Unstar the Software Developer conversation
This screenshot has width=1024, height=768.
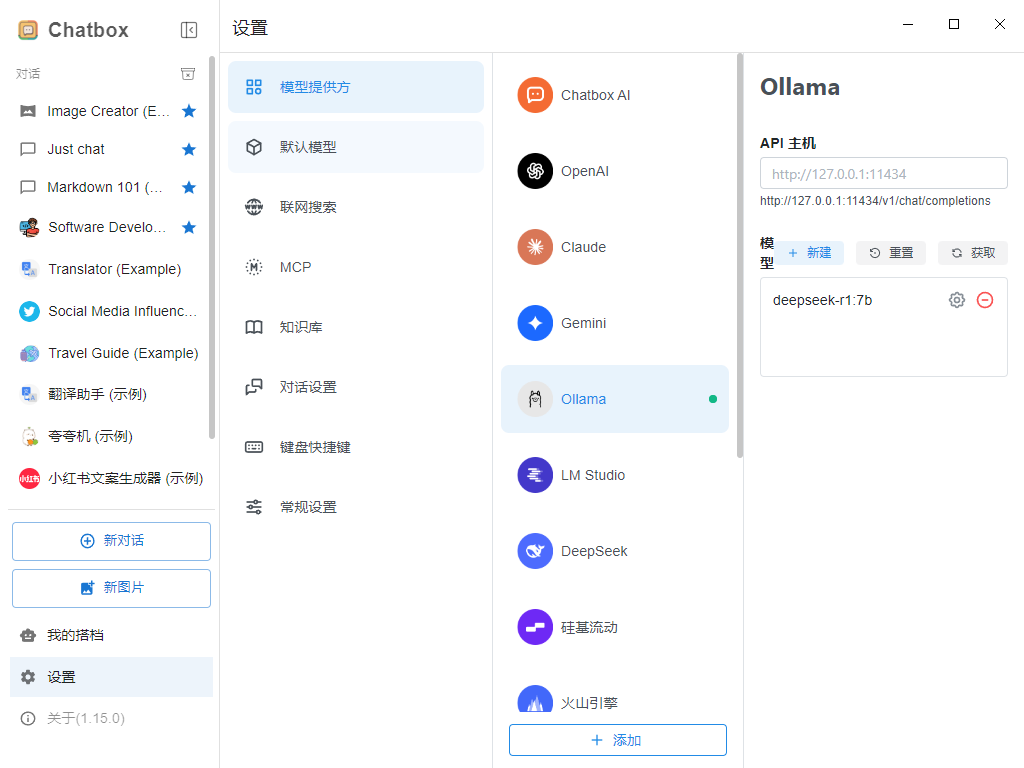pos(189,227)
